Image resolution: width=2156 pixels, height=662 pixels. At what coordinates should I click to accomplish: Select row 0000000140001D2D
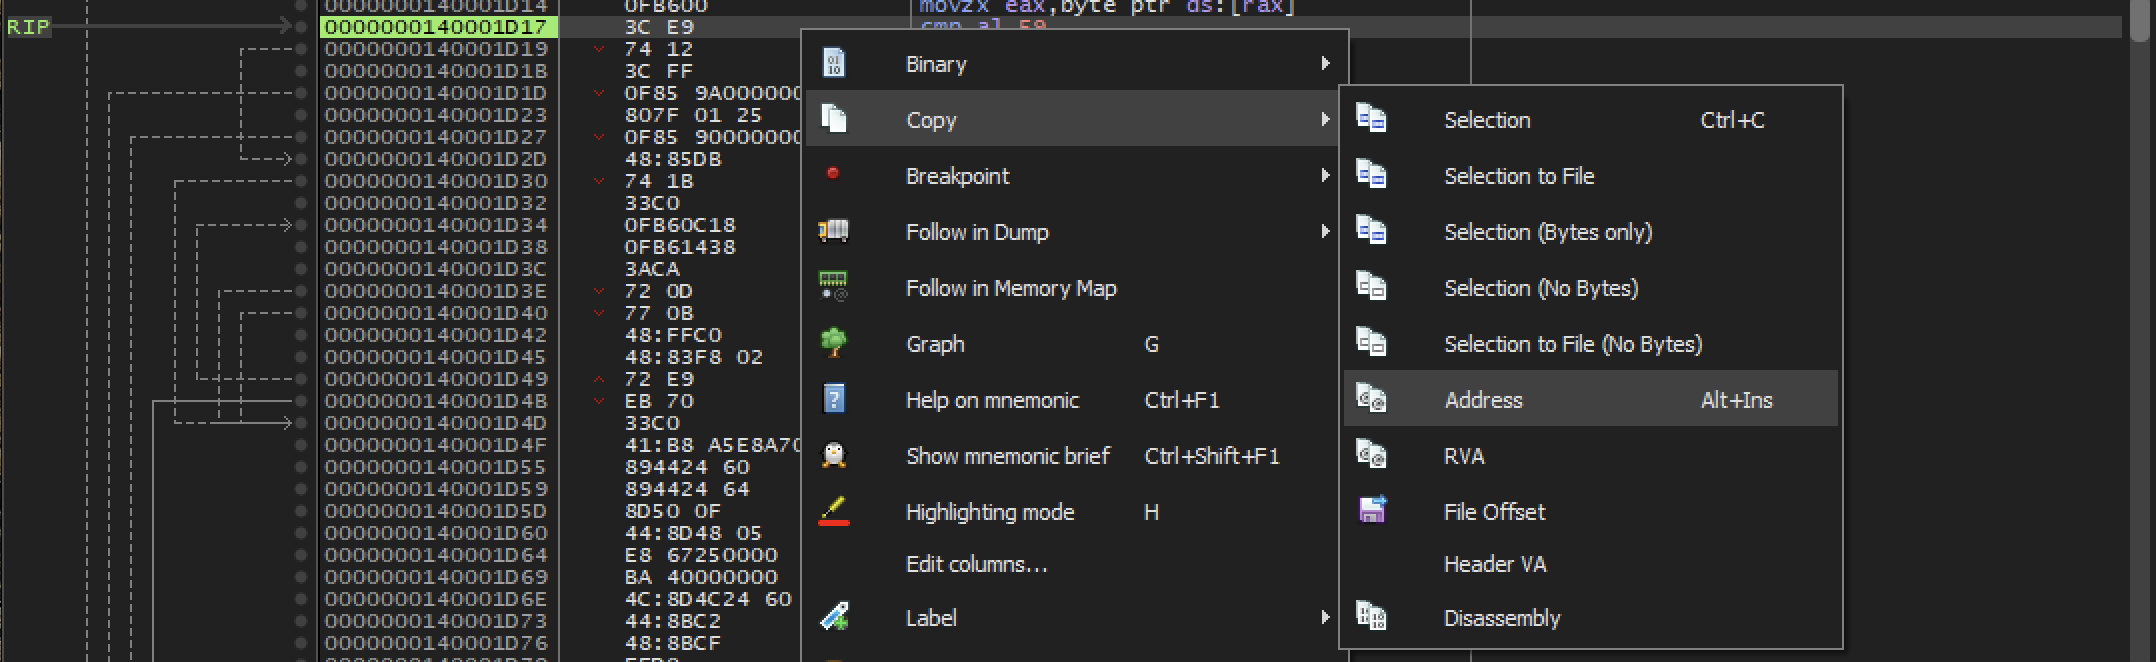(x=436, y=159)
